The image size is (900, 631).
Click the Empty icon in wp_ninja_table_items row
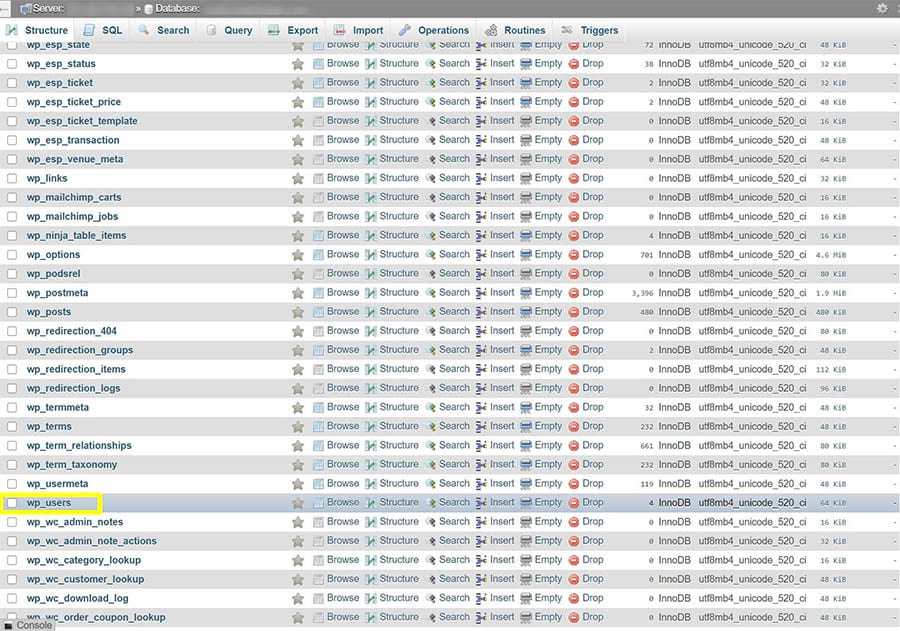526,236
